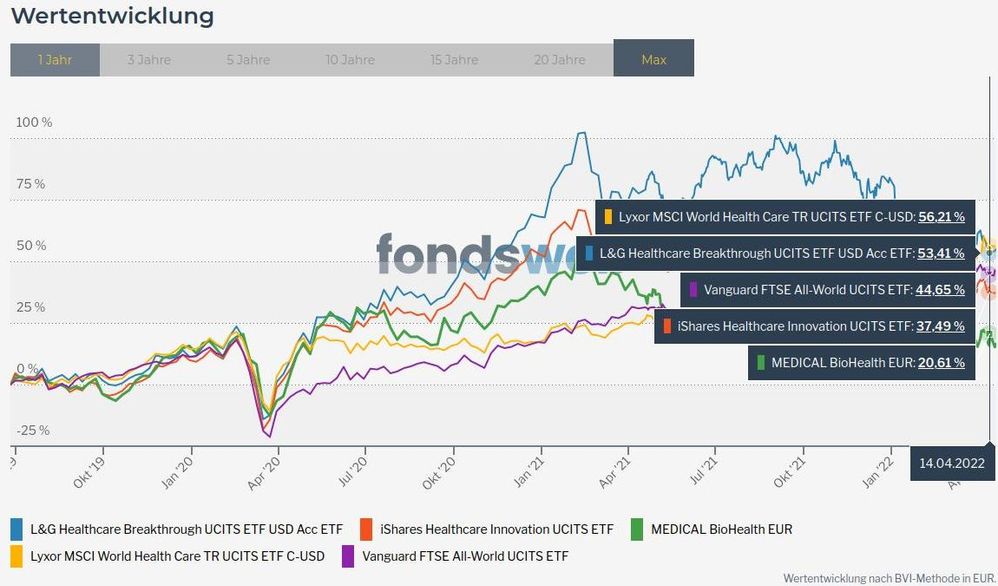998x586 pixels.
Task: Select the 1 Jahr time range tab
Action: tap(55, 60)
